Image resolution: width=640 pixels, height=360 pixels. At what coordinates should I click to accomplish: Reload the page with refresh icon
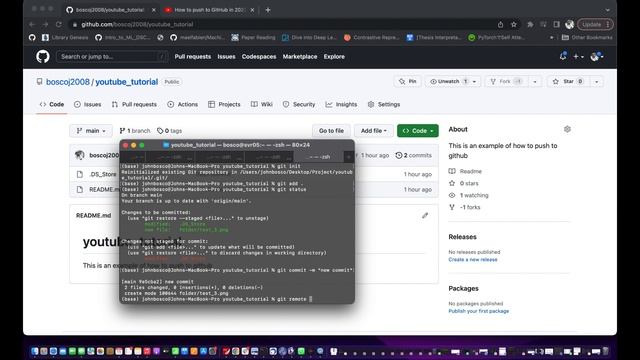[x=59, y=24]
